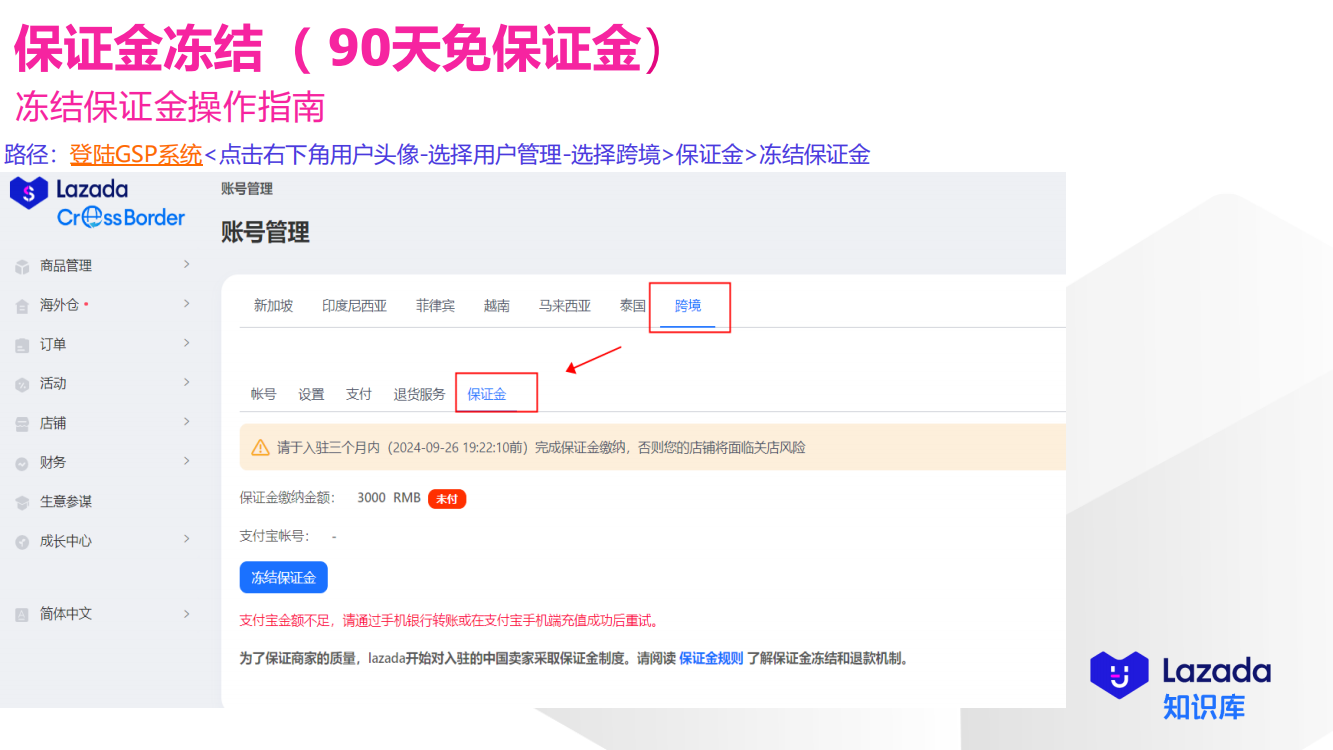Screen dimensions: 1333x750
Task: Expand the 财务 menu chevron
Action: pos(186,461)
